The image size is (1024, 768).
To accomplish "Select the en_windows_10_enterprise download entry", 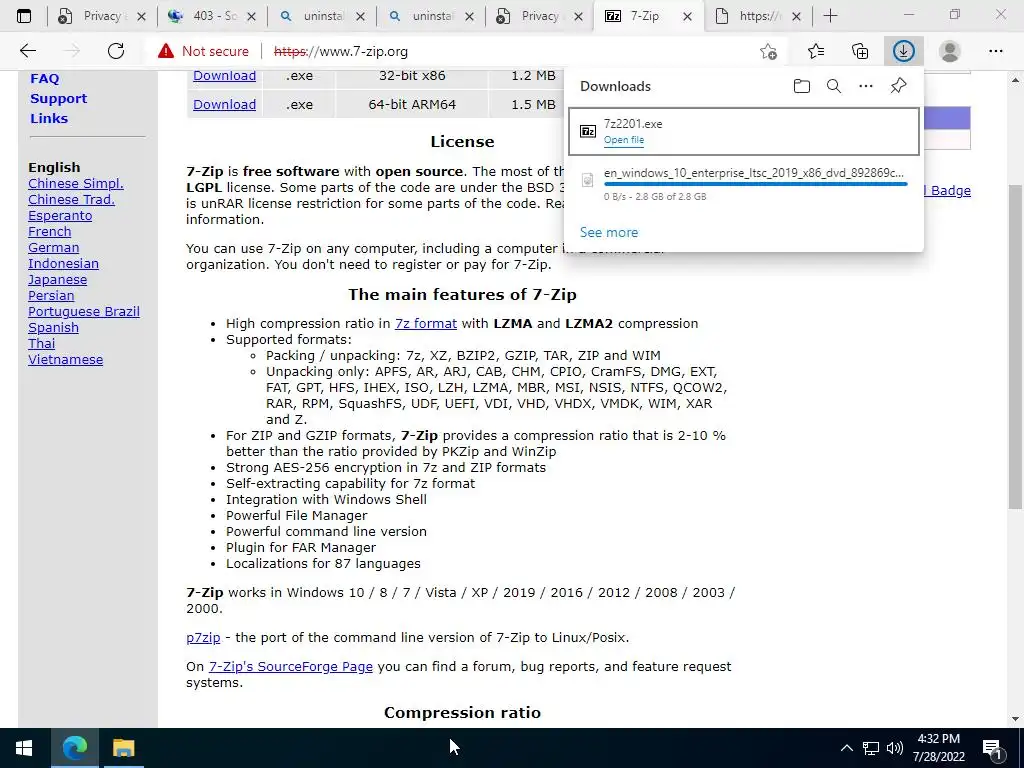I will 744,184.
